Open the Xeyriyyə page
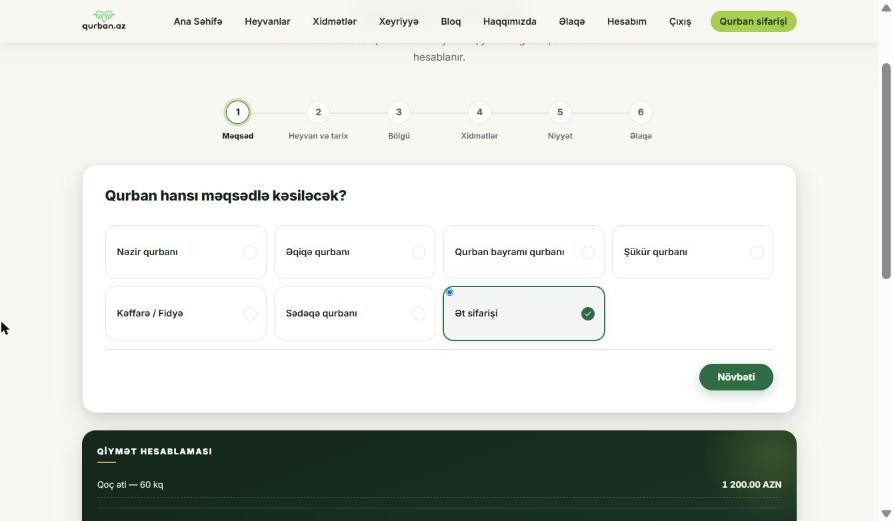894x521 pixels. 399,22
